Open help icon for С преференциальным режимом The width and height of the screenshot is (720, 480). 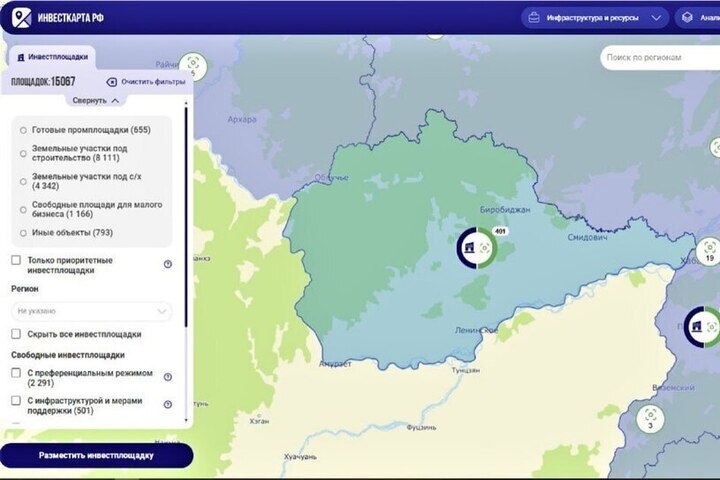(x=168, y=377)
